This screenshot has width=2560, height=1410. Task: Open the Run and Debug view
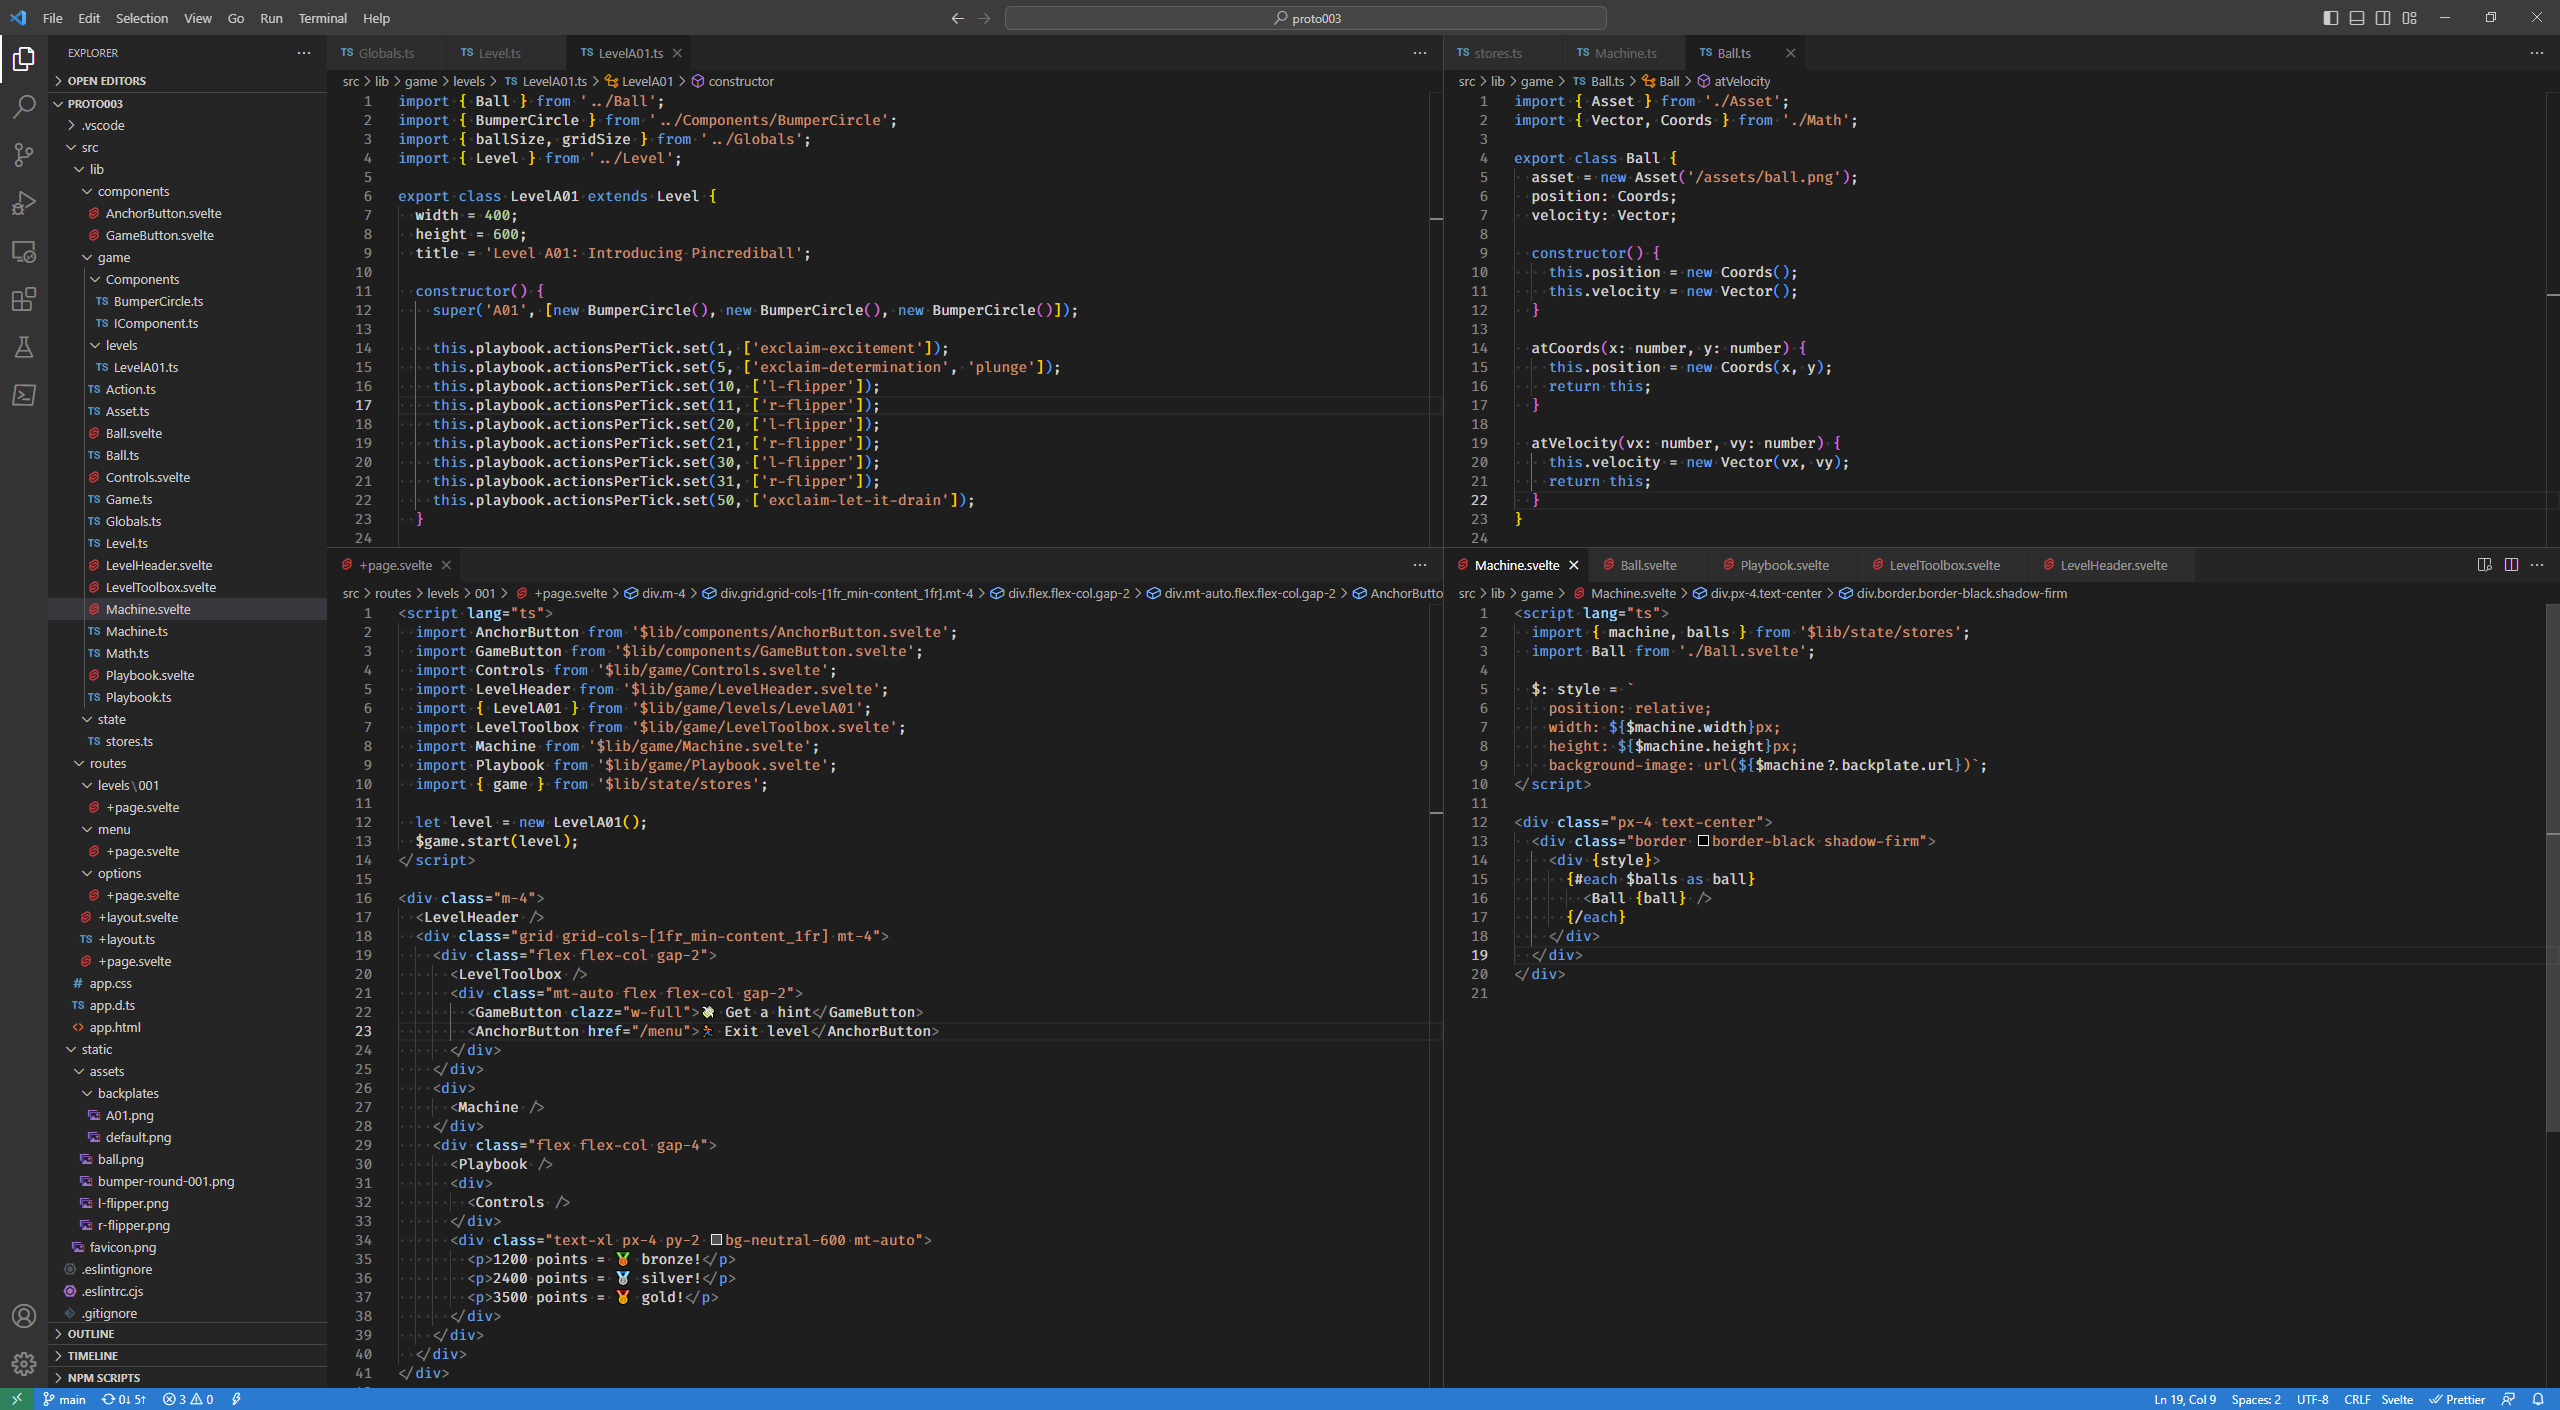[24, 203]
